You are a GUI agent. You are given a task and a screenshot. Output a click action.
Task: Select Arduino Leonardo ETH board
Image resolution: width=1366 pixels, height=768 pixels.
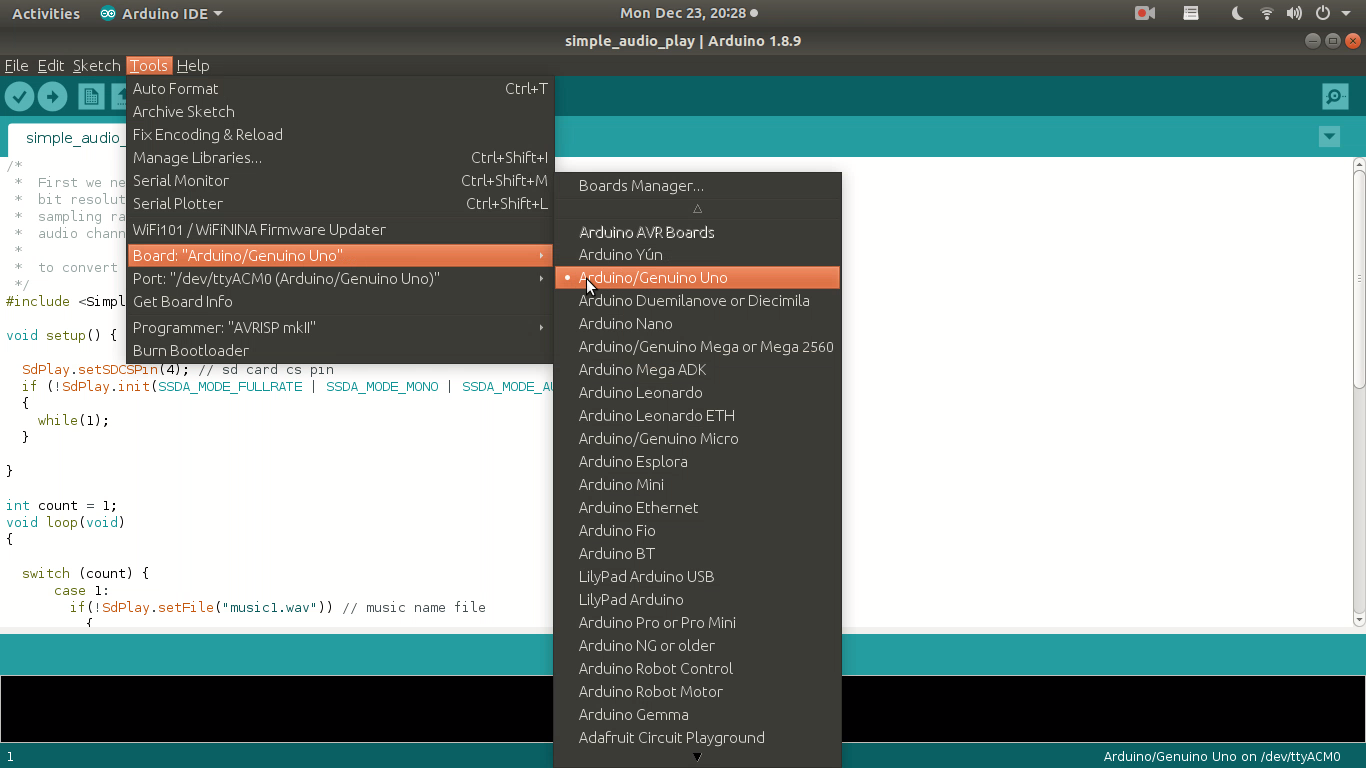697,416
